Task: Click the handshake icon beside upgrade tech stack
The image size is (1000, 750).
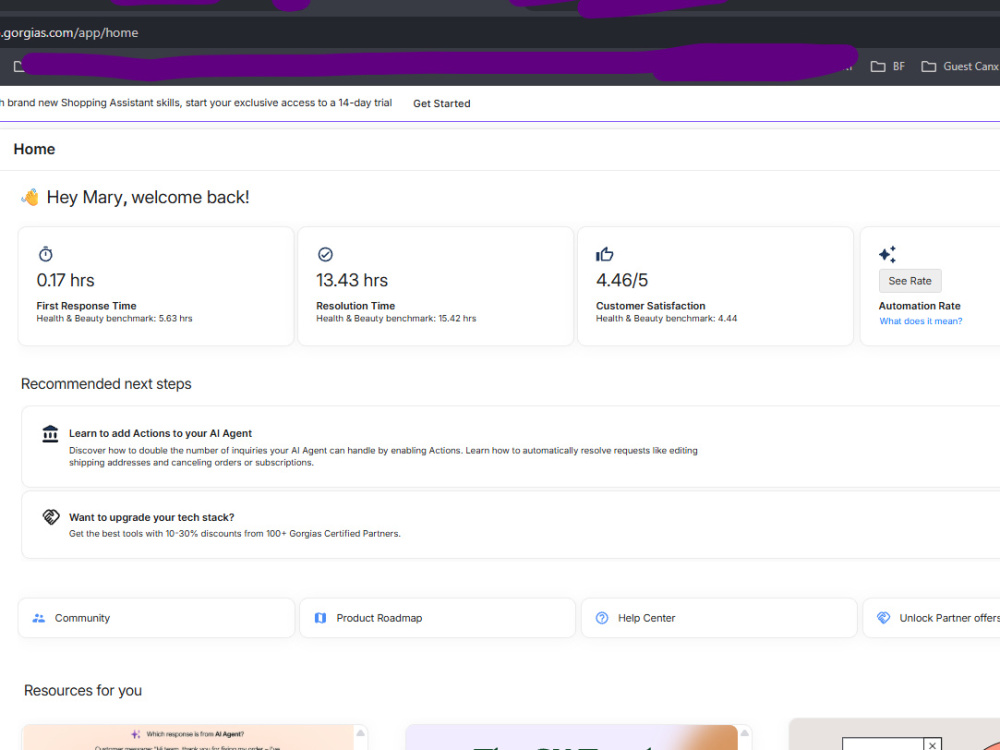Action: pyautogui.click(x=50, y=517)
